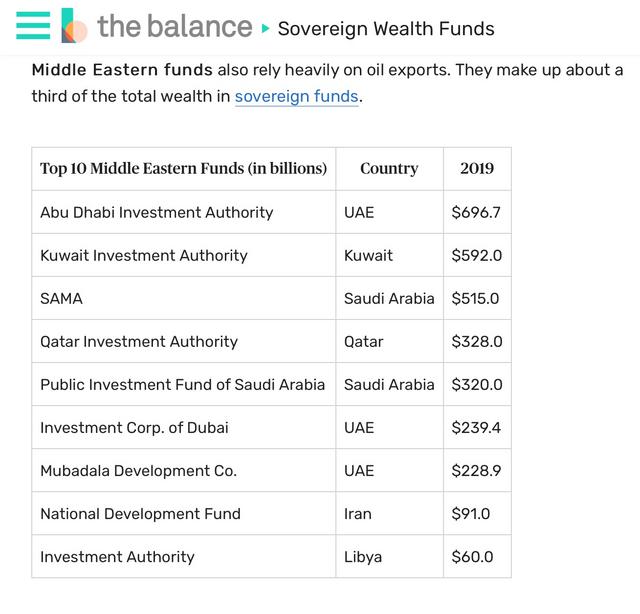
Task: Click the Top 10 Middle Eastern Funds header
Action: 184,169
